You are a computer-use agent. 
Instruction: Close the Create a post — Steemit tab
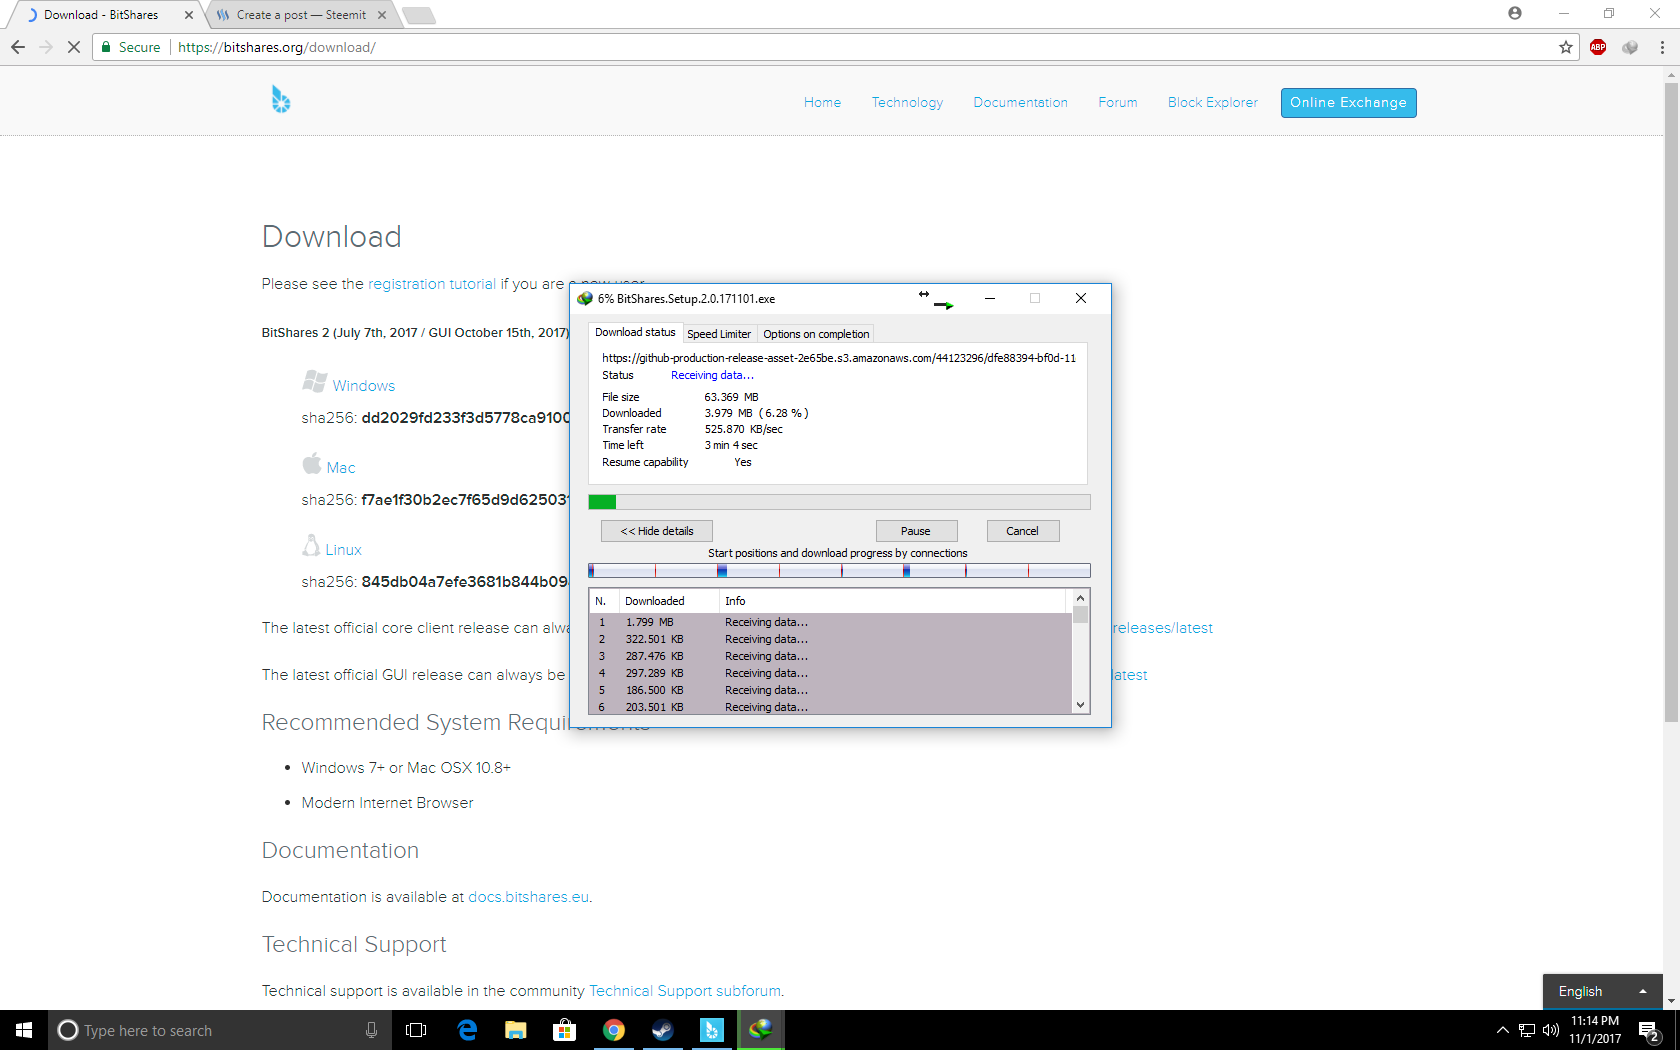[382, 15]
